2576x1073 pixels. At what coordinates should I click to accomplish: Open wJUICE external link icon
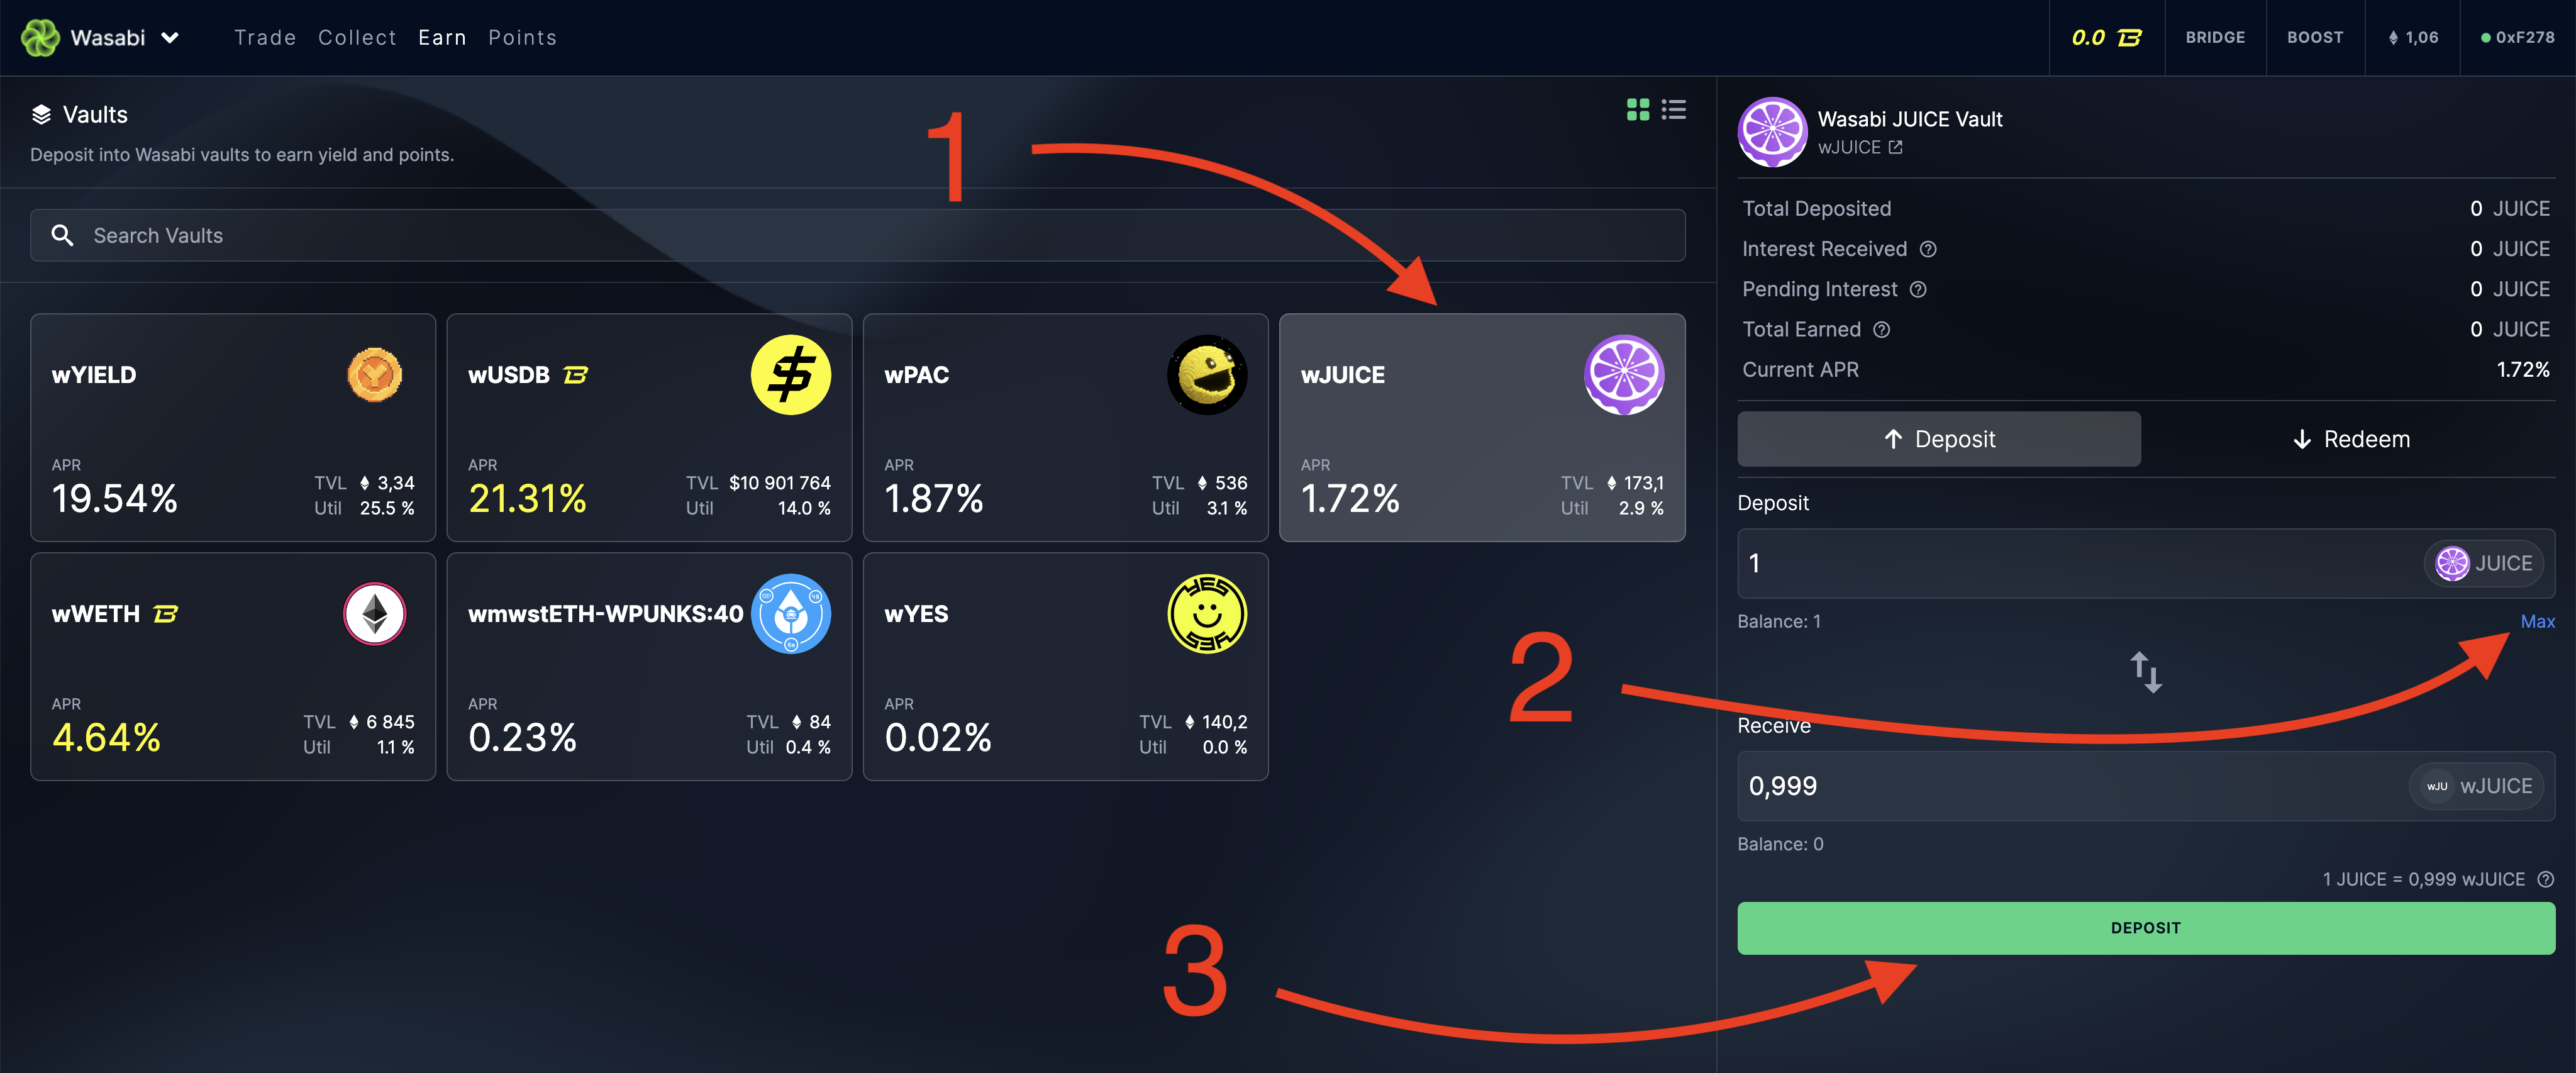tap(1895, 148)
